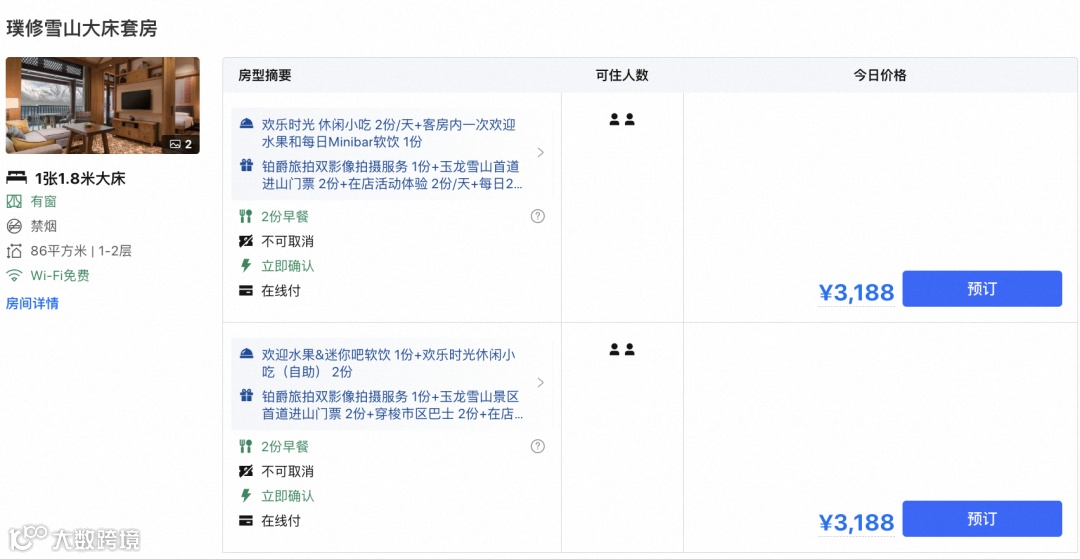Viewport: 1080px width, 559px height.
Task: Click the 今日价格 column header
Action: (x=880, y=76)
